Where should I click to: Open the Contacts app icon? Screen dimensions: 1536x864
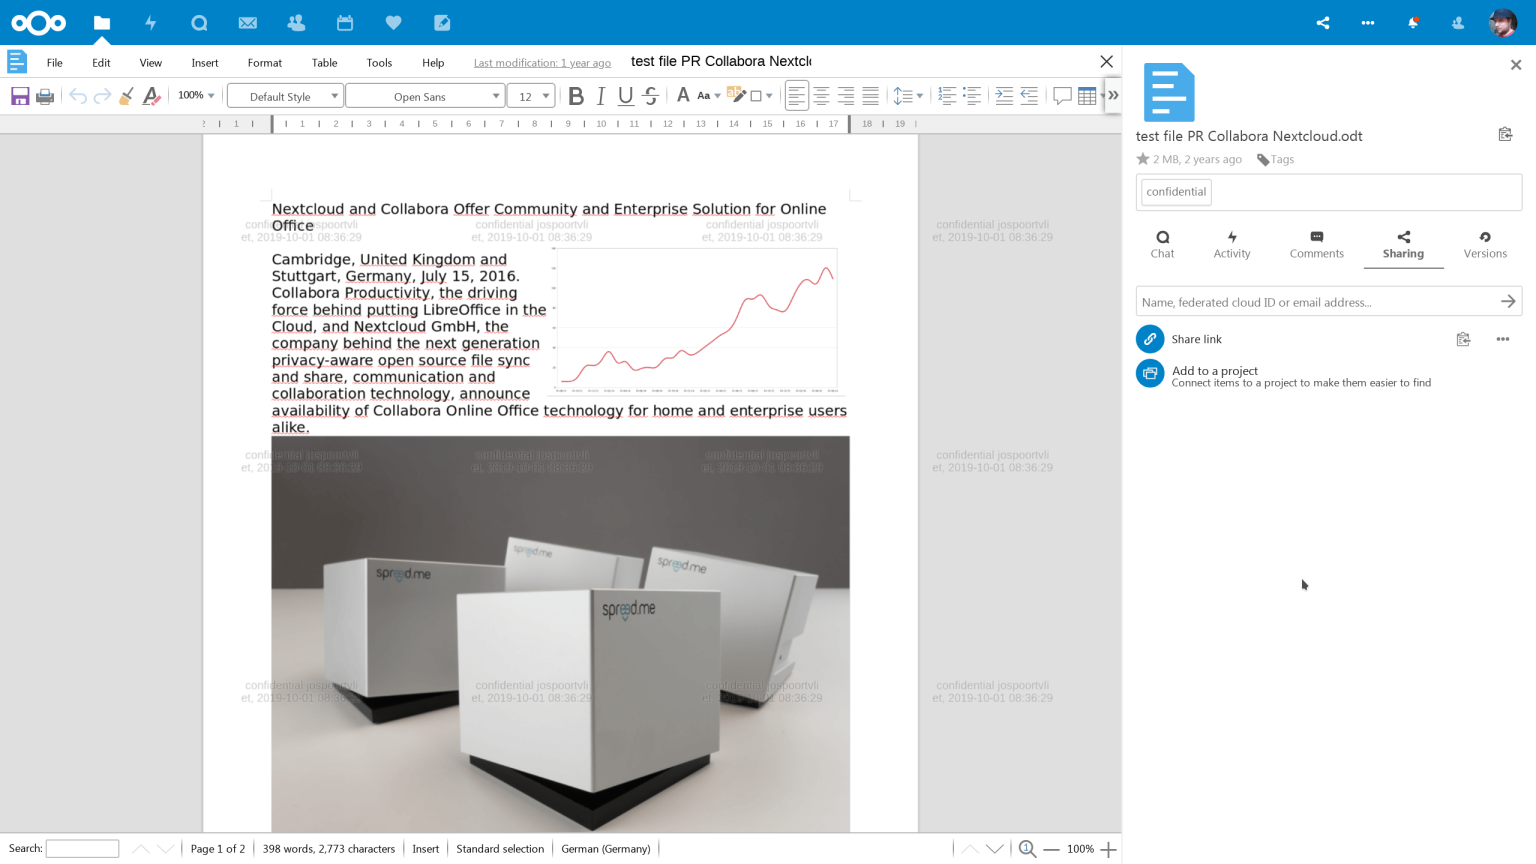(x=296, y=22)
